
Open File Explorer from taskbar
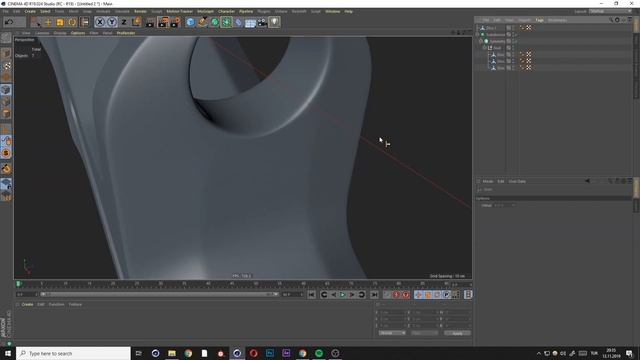pyautogui.click(x=172, y=353)
